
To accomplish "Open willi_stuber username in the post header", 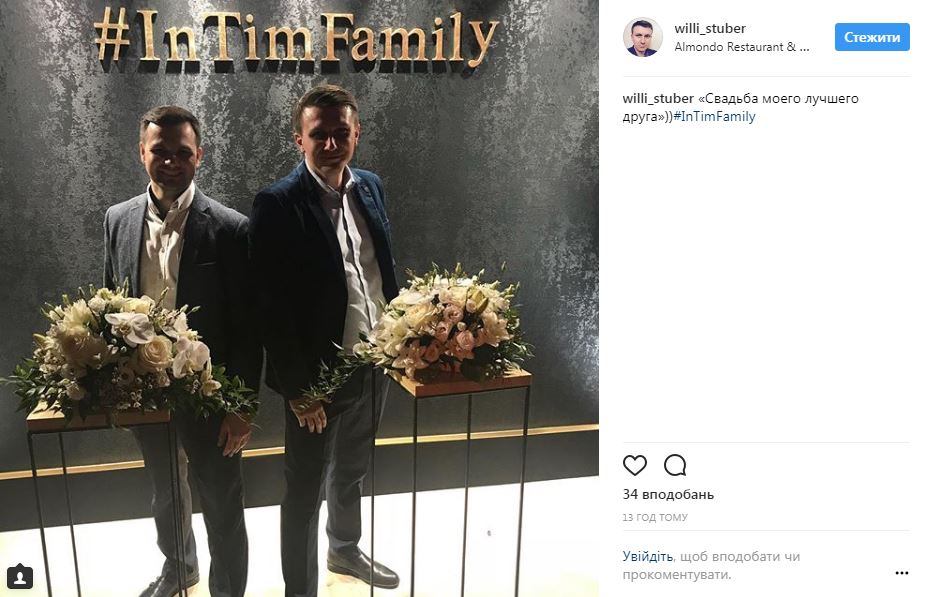I will point(710,28).
